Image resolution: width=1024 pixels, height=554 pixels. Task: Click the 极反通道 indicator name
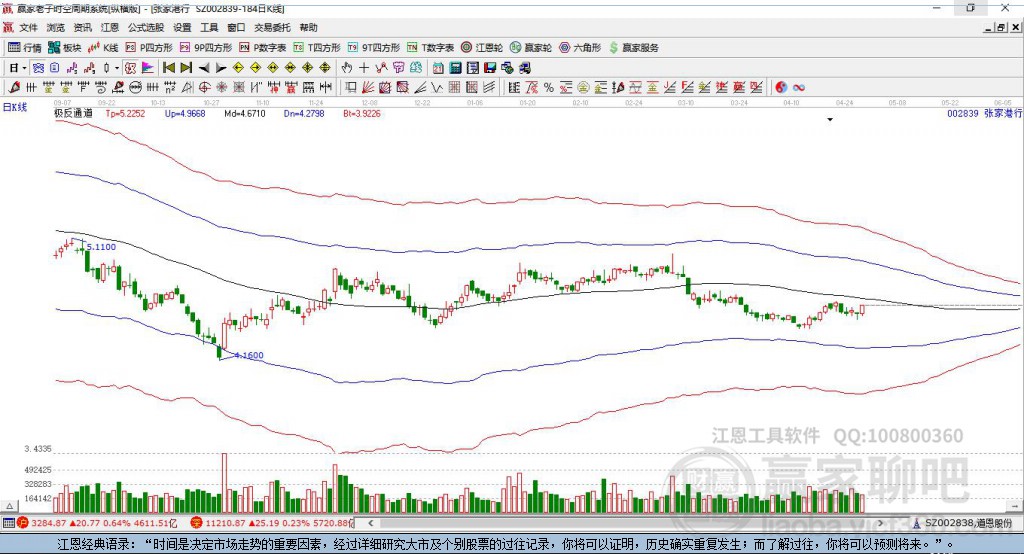73,114
